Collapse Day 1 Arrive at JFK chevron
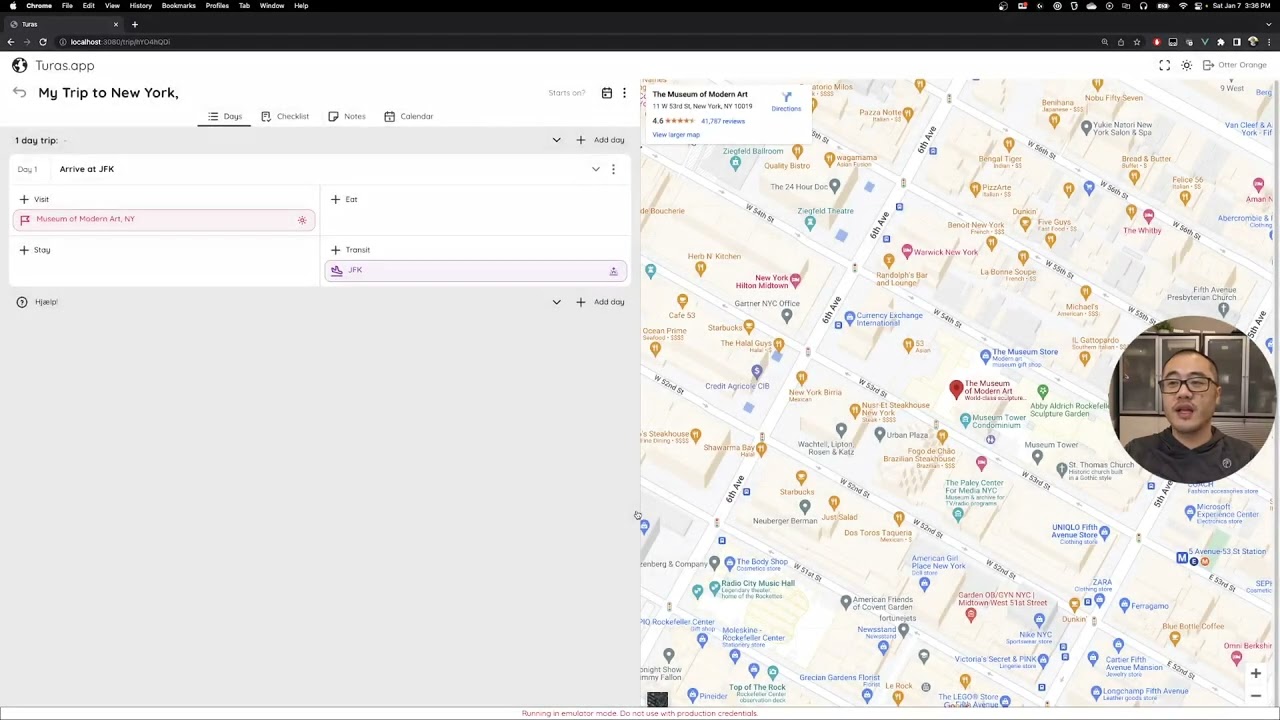Screen dimensions: 1280x720 tap(595, 169)
